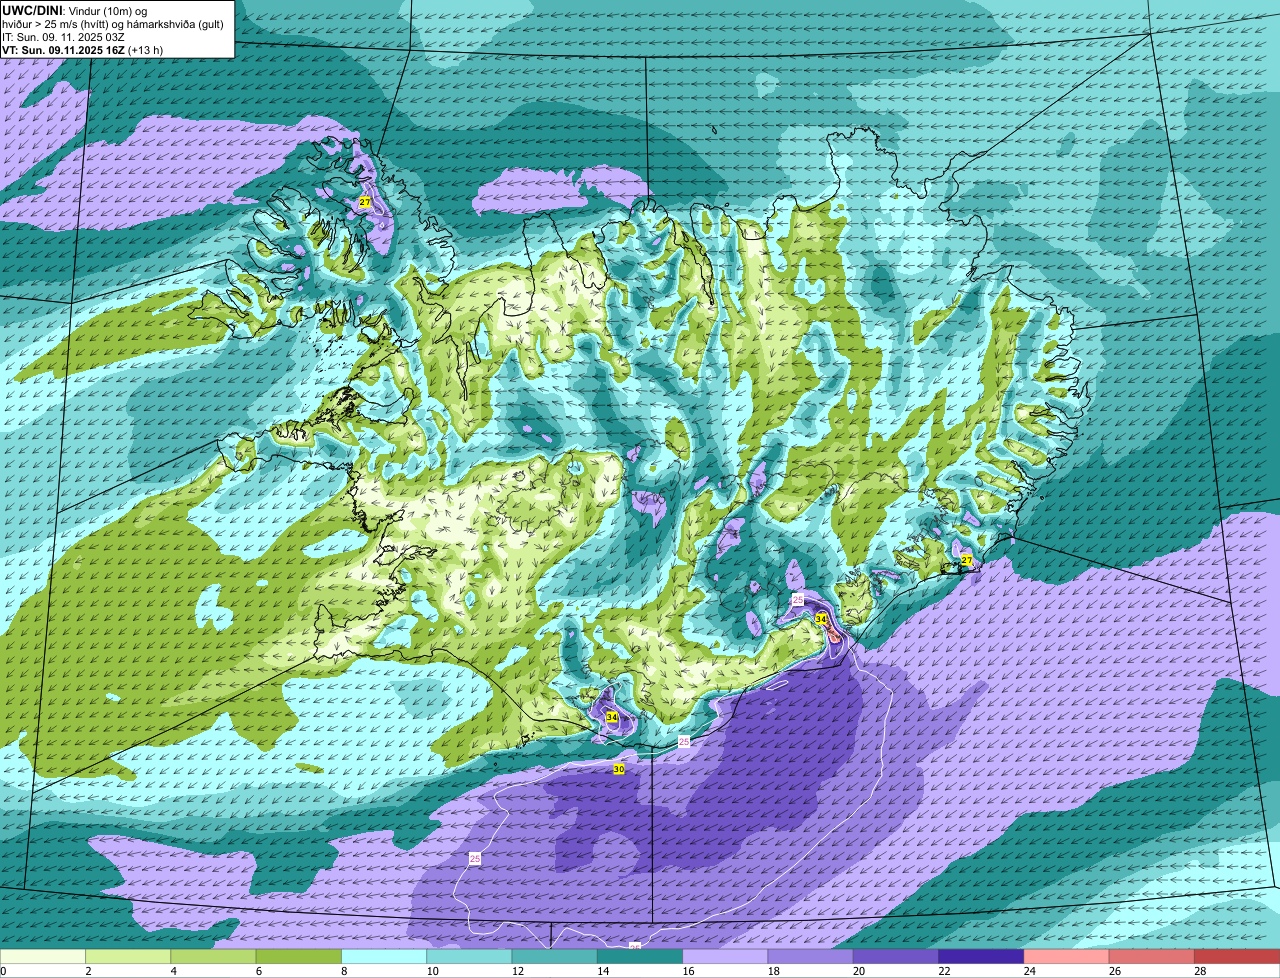Select the 20–22 m/s purple legend swatch
Image resolution: width=1280 pixels, height=978 pixels.
(x=896, y=957)
